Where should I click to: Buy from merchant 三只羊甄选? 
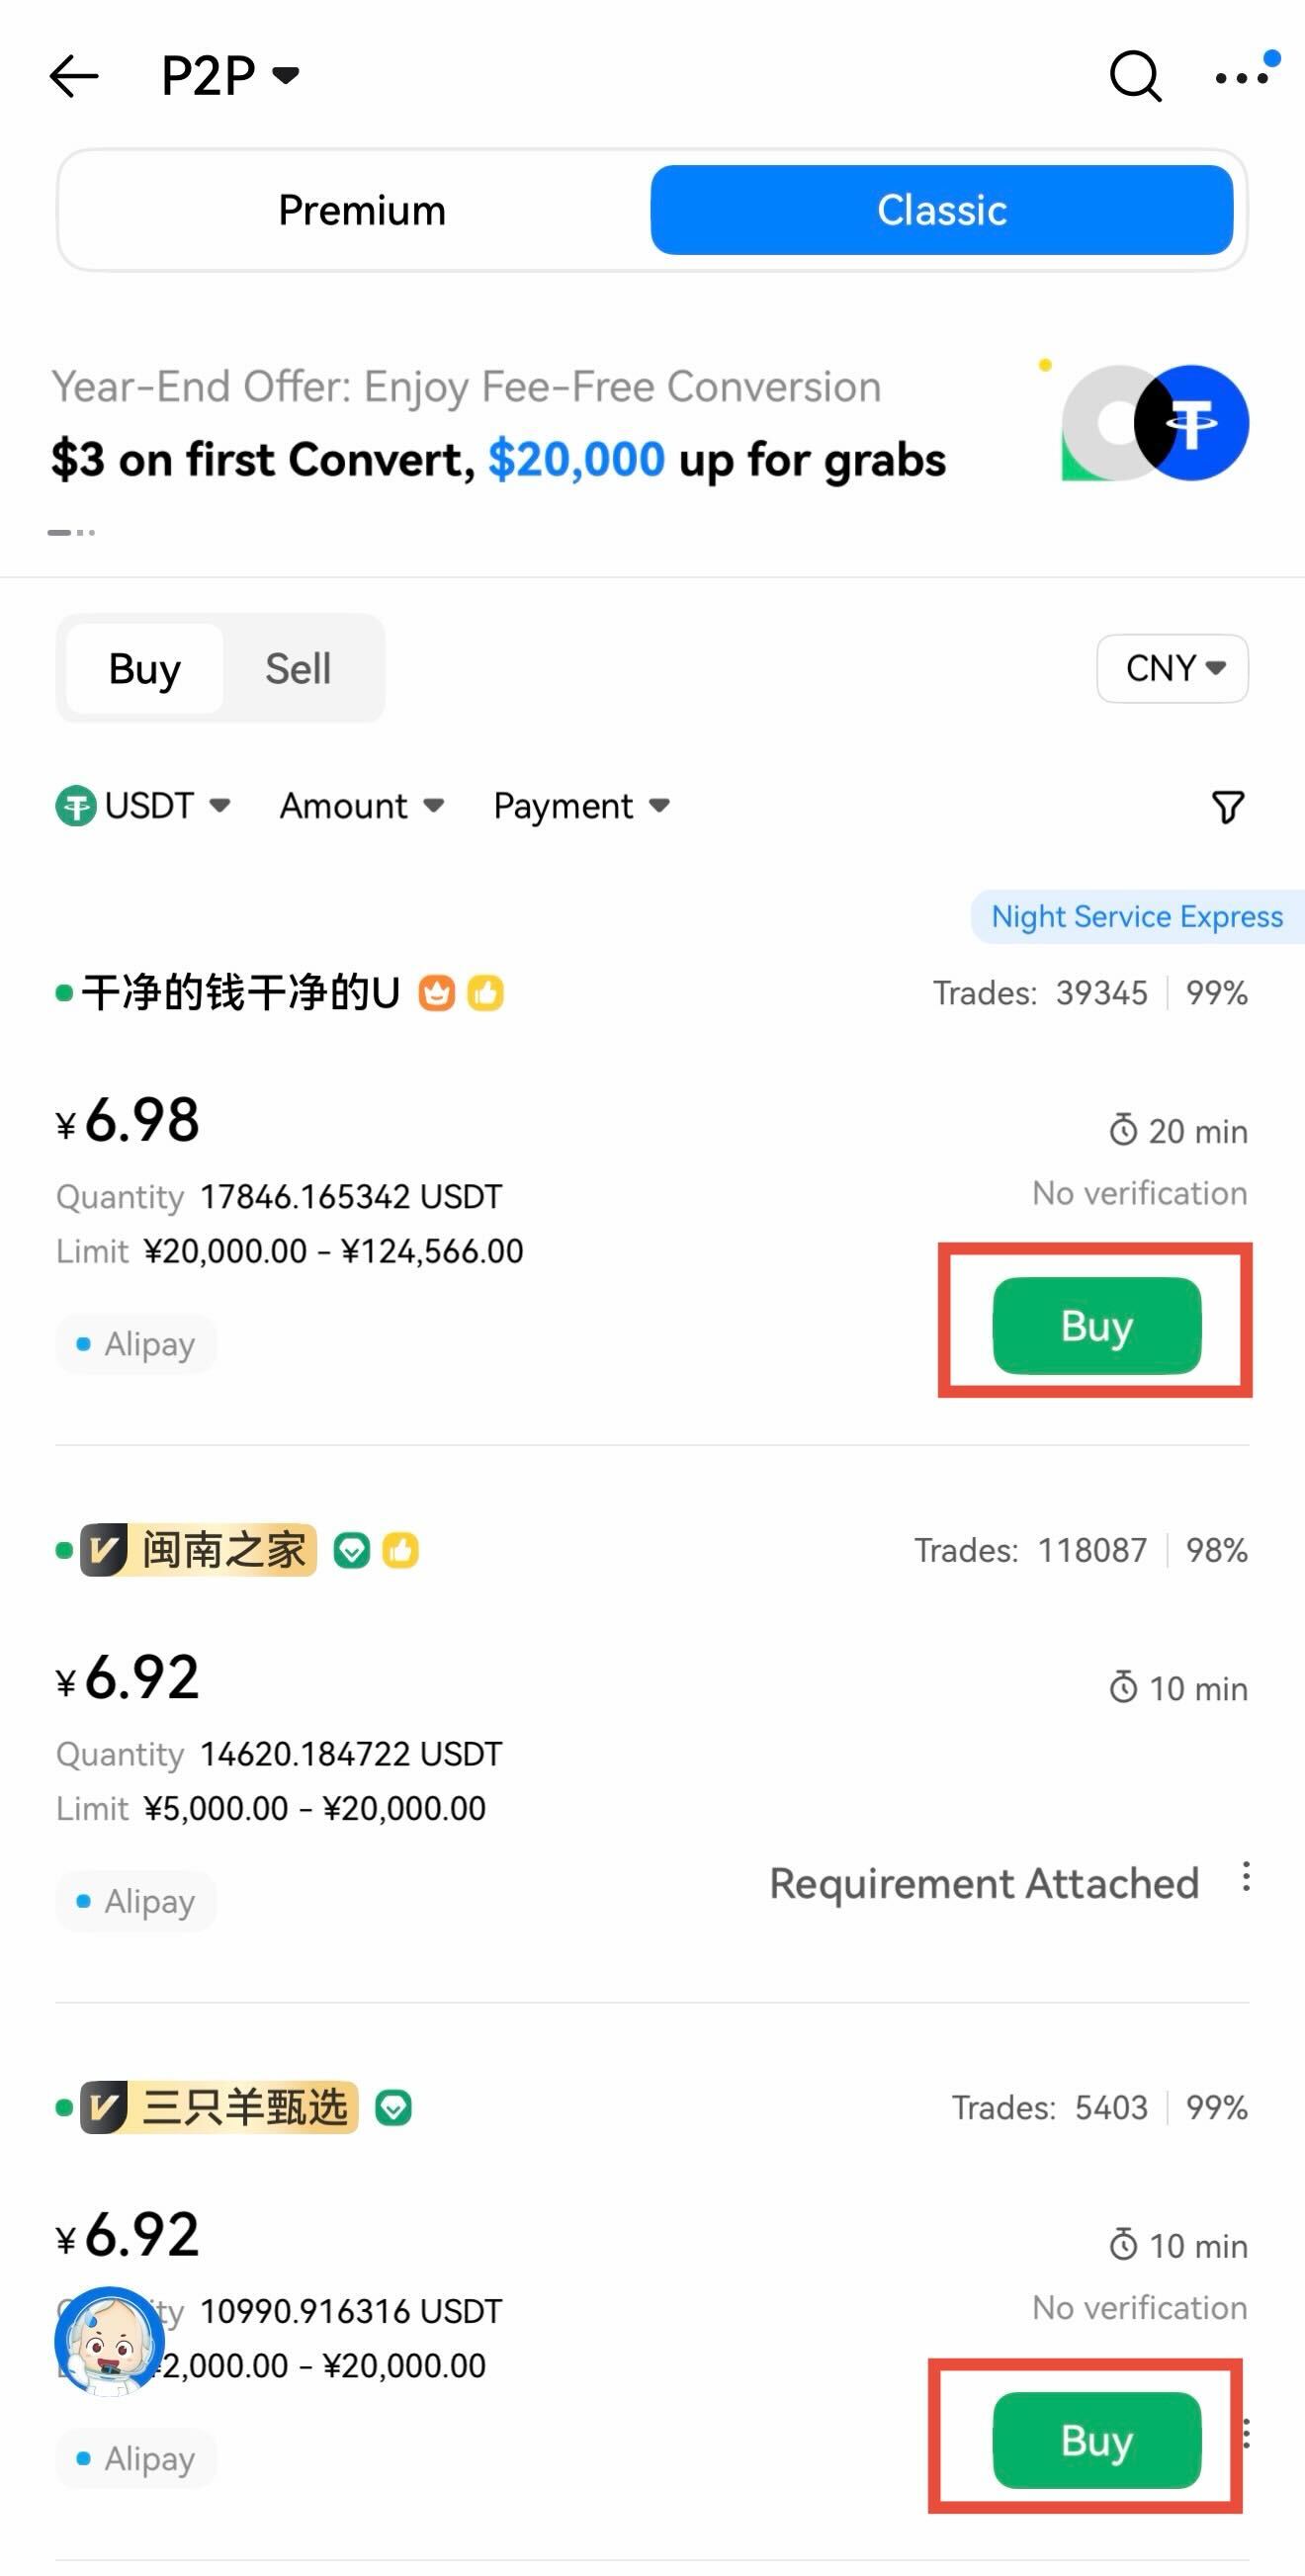pos(1096,2440)
